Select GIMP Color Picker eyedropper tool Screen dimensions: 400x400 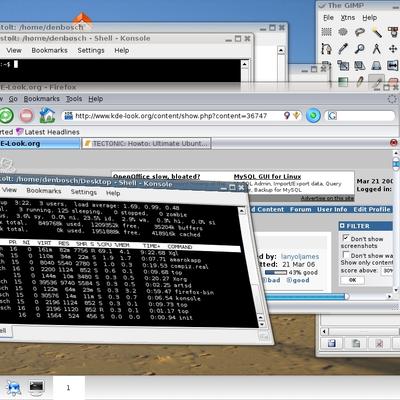[343, 49]
